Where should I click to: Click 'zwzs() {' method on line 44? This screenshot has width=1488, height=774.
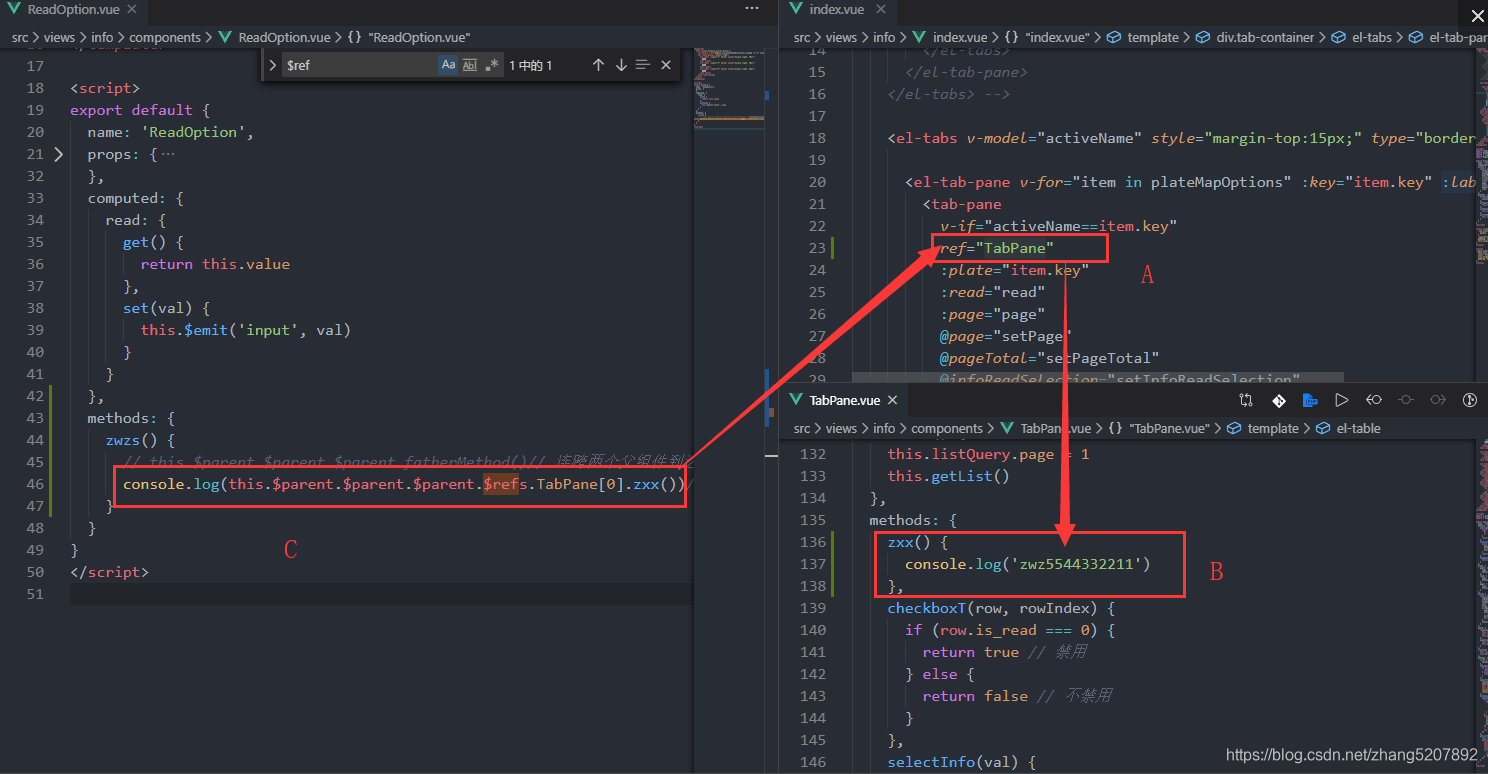(140, 440)
